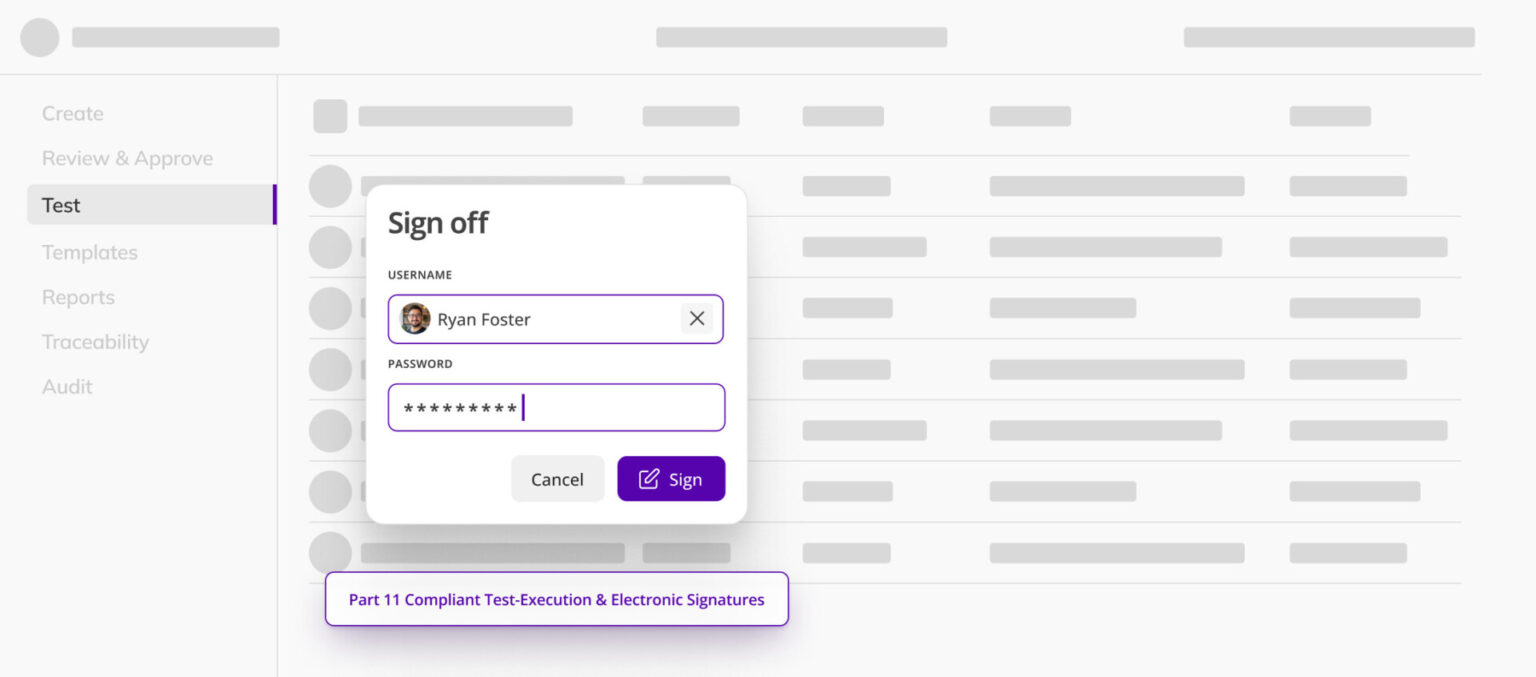
Task: Click the square select-all box in the table header
Action: click(330, 116)
